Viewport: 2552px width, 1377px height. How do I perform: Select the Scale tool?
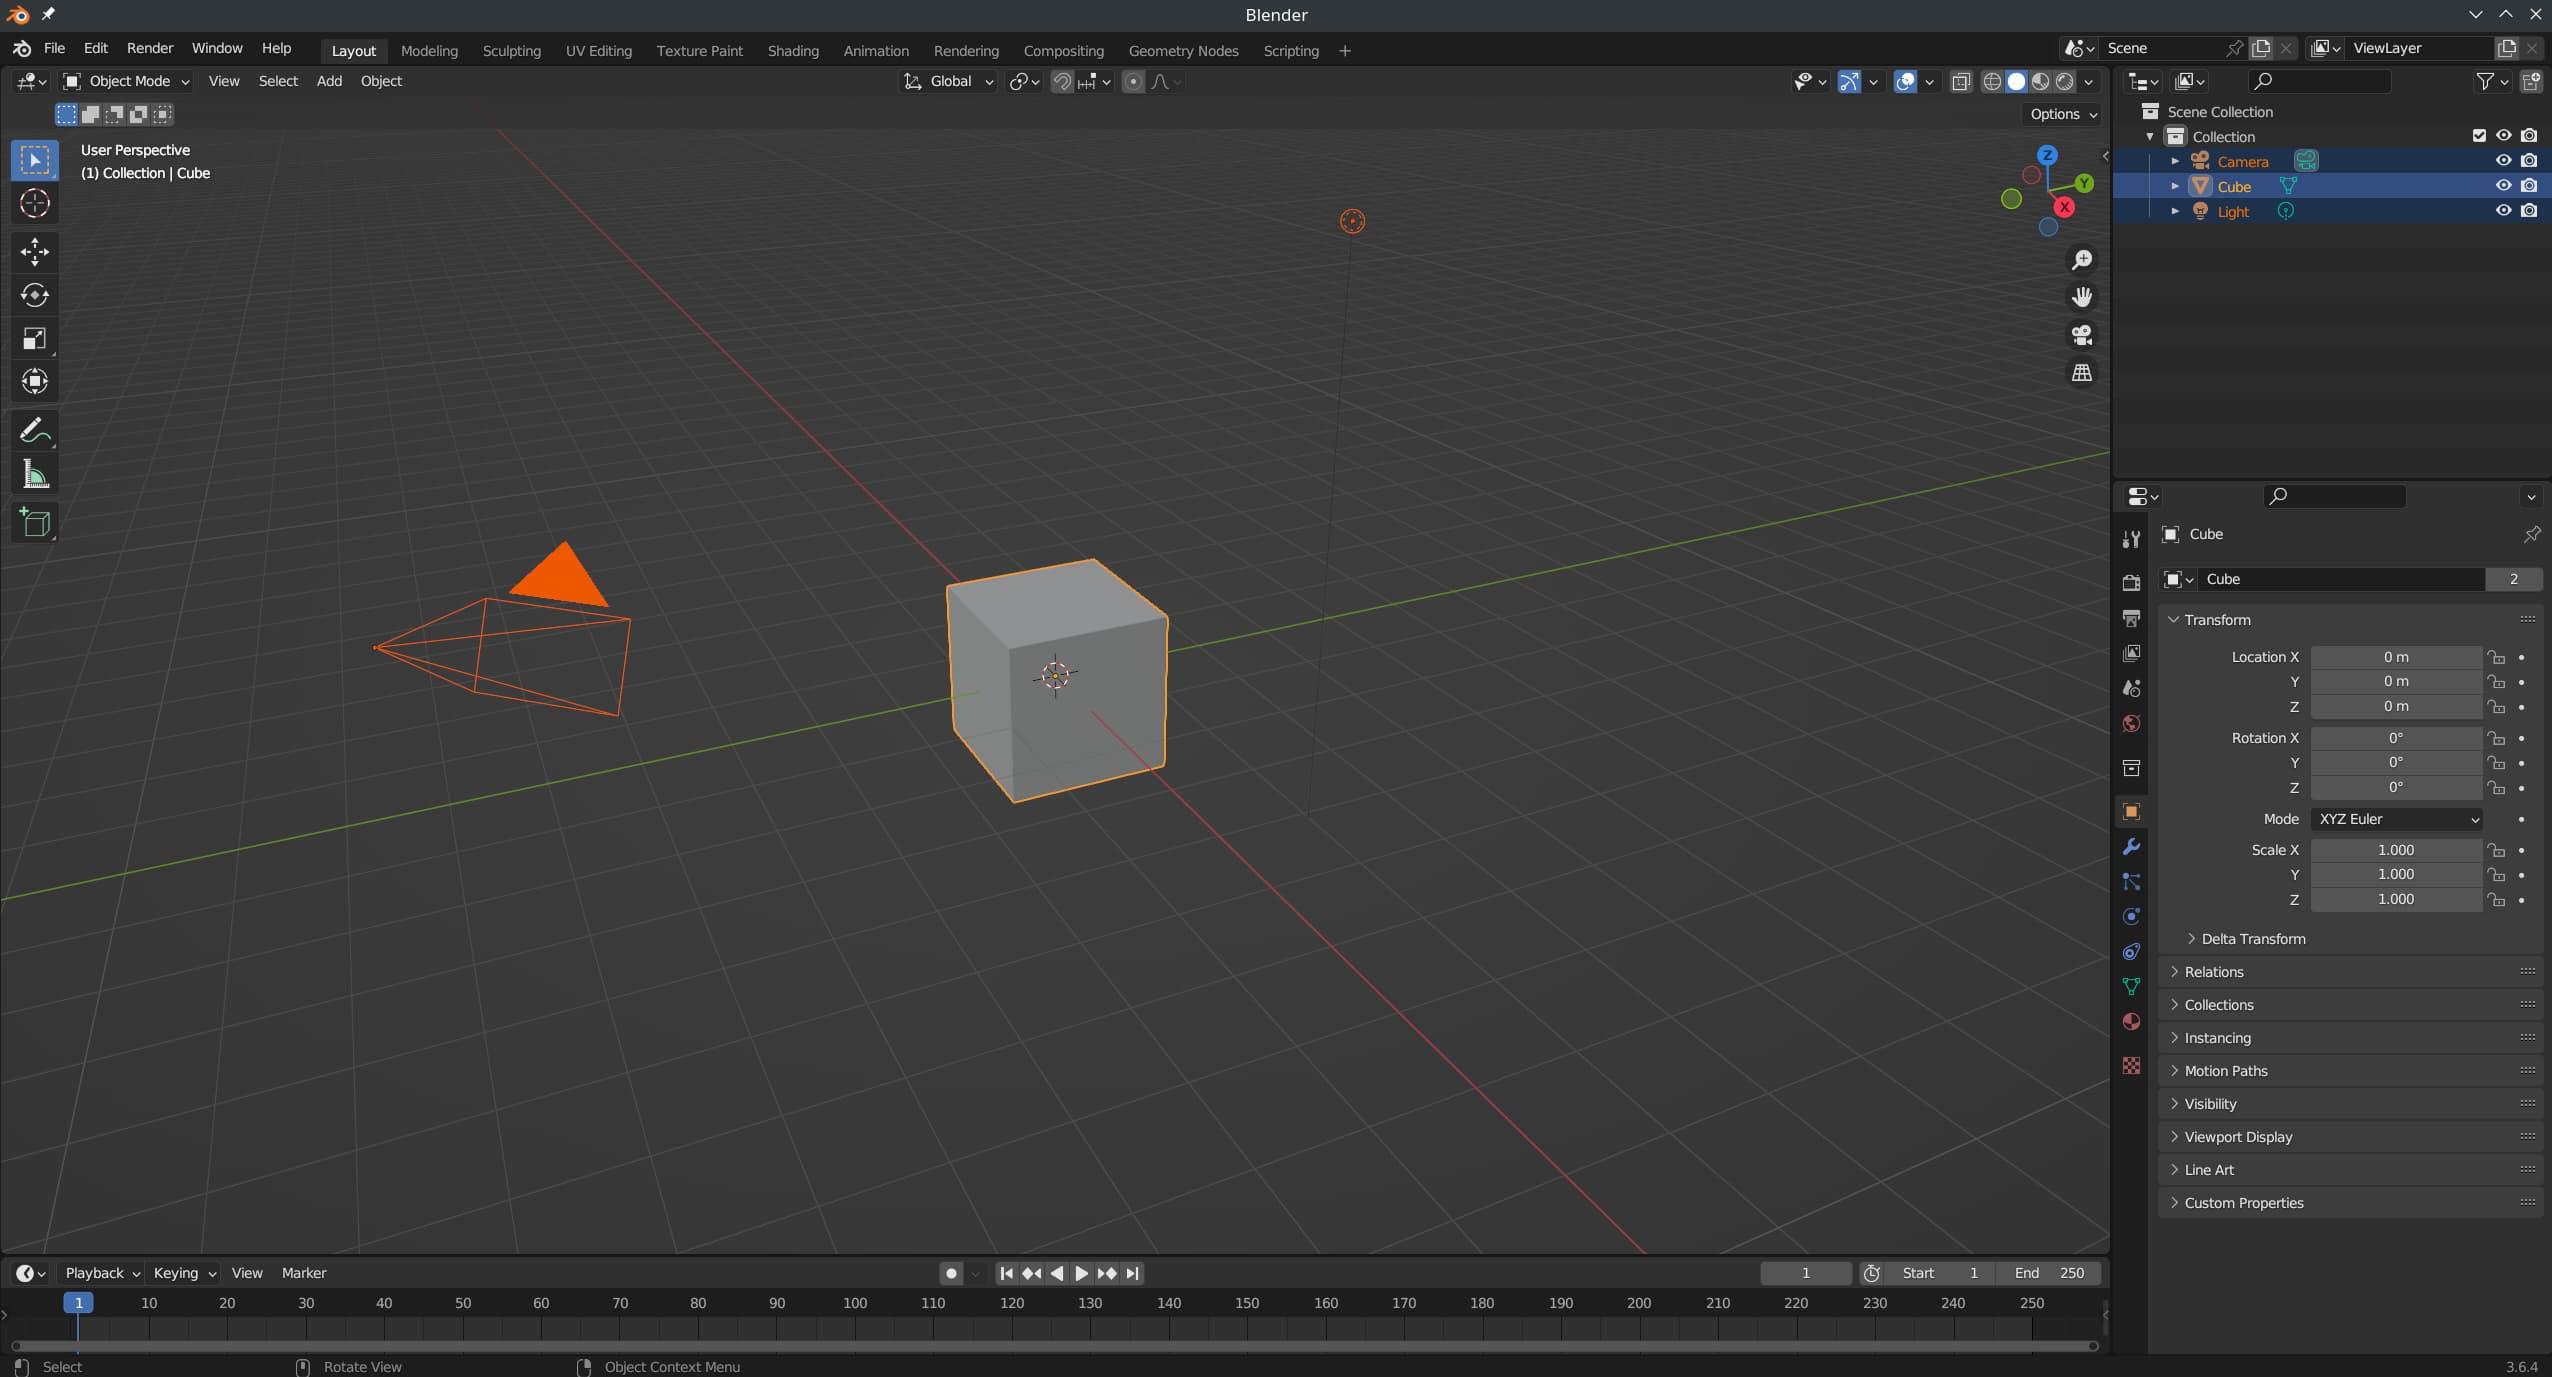pos(35,338)
